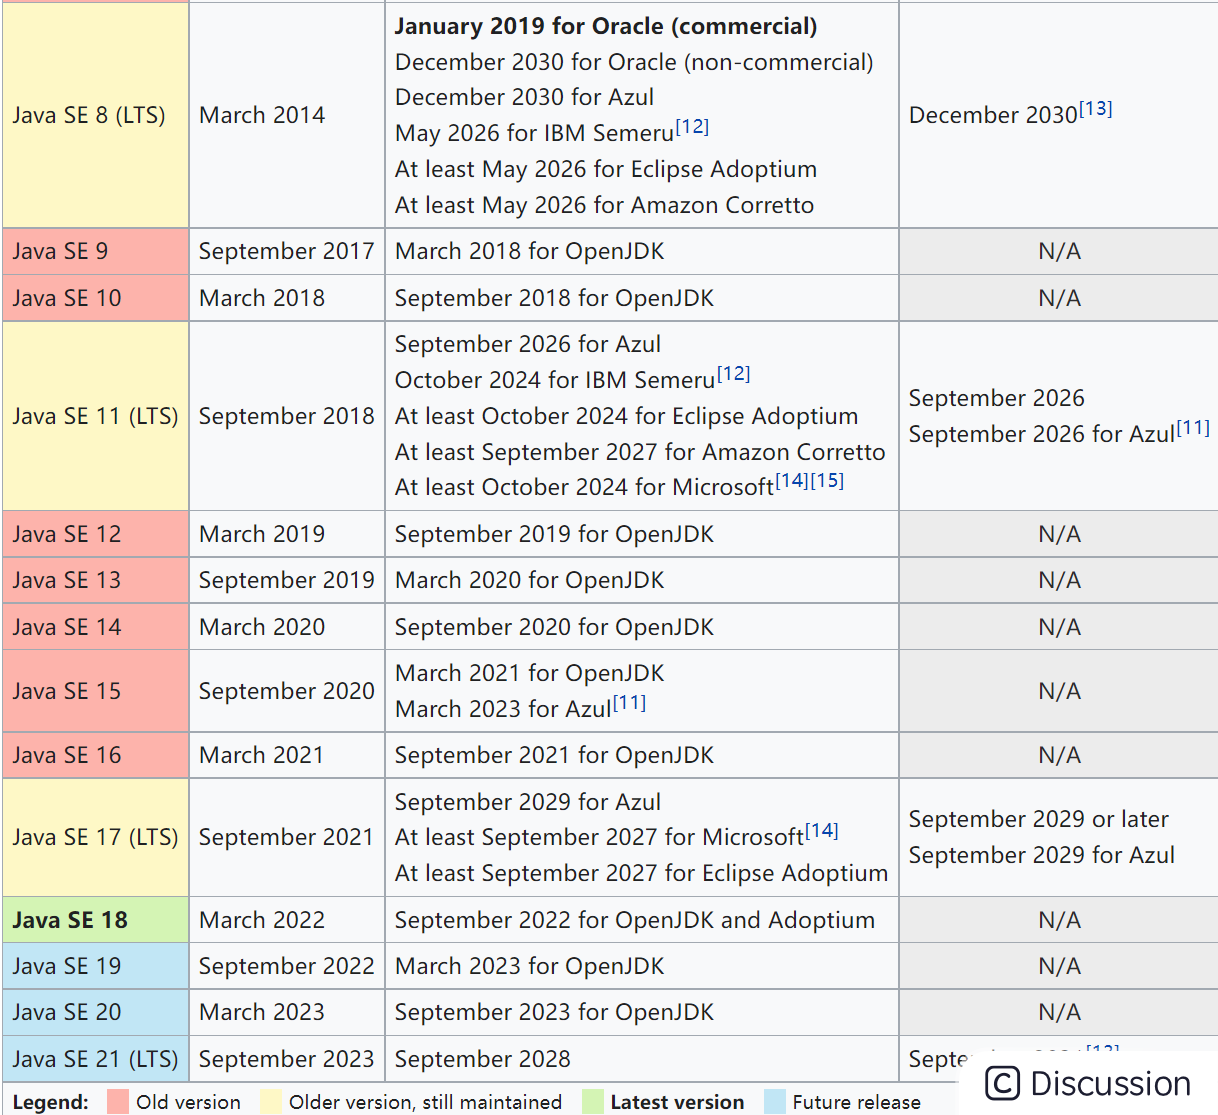Open reference [13] after December 2030
1218x1115 pixels.
click(1095, 108)
